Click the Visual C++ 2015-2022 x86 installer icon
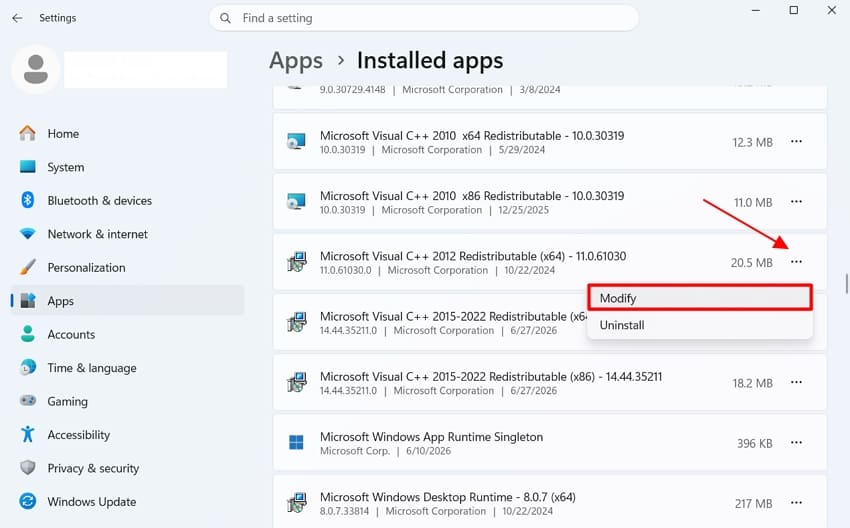850x528 pixels. [x=297, y=382]
